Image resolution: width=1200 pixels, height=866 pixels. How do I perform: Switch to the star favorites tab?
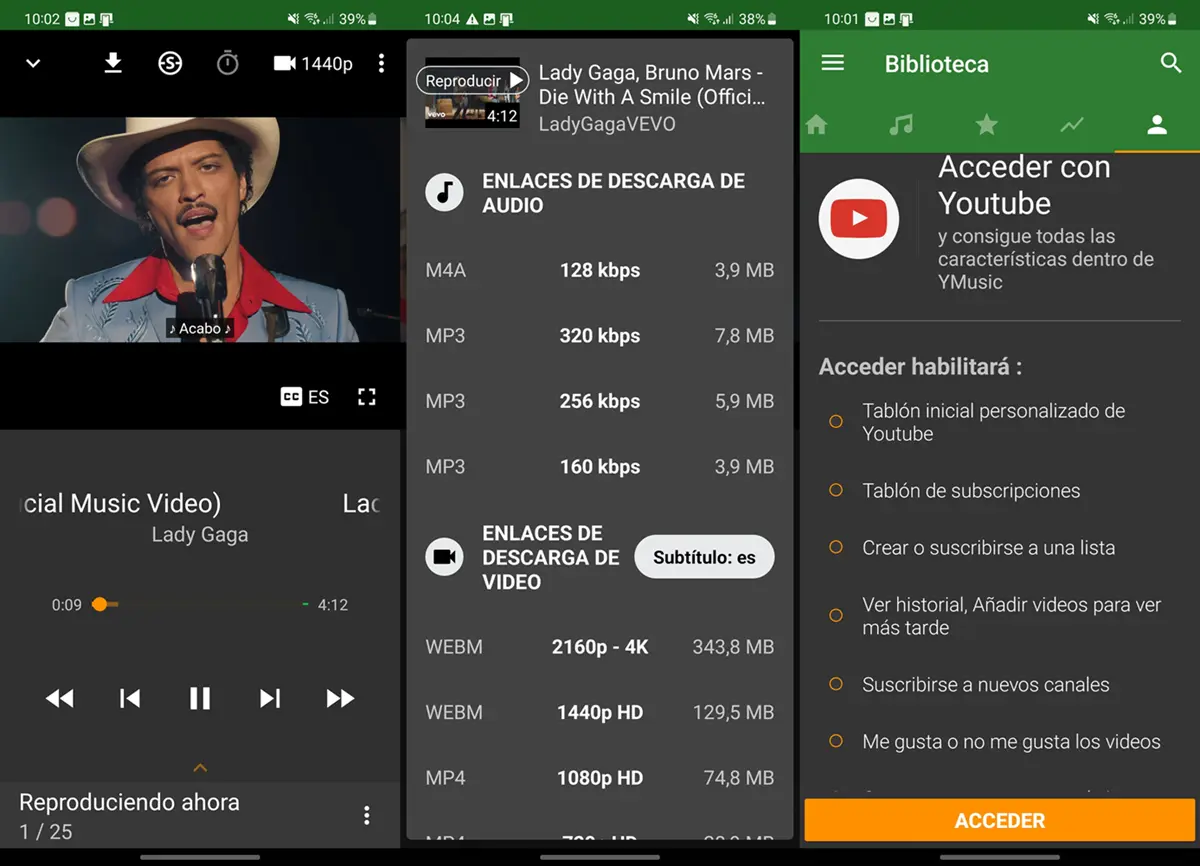pos(986,125)
